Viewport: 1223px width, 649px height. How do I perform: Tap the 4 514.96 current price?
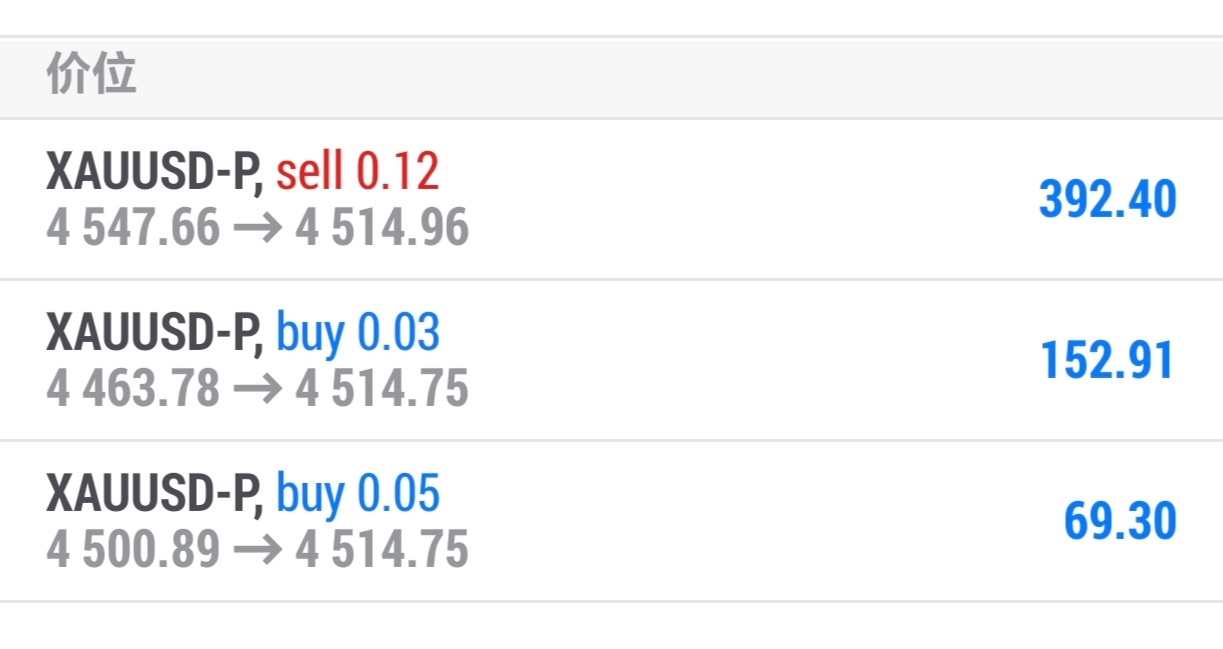382,228
